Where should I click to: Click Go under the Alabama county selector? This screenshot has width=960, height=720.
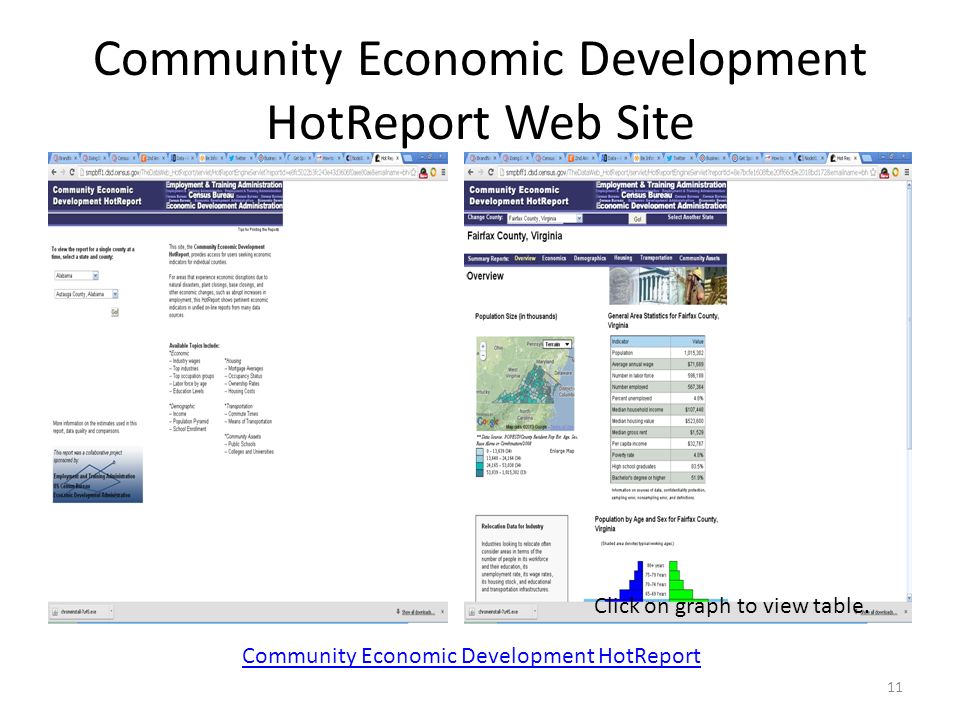coord(114,312)
